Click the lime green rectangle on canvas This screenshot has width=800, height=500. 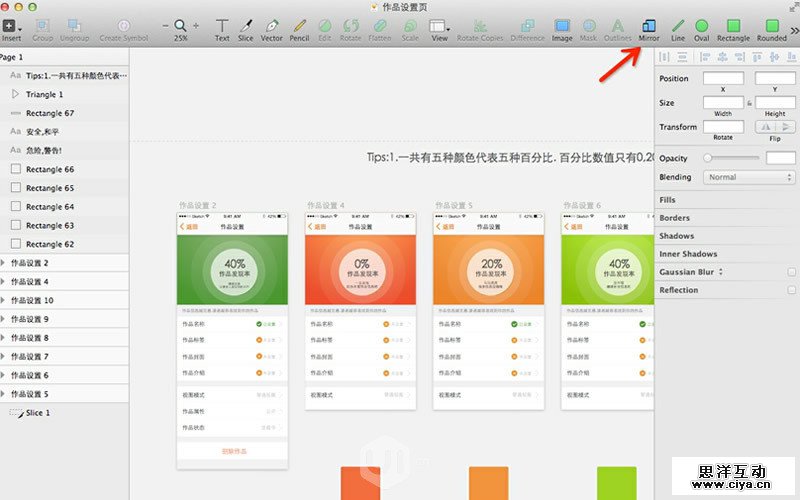(616, 483)
